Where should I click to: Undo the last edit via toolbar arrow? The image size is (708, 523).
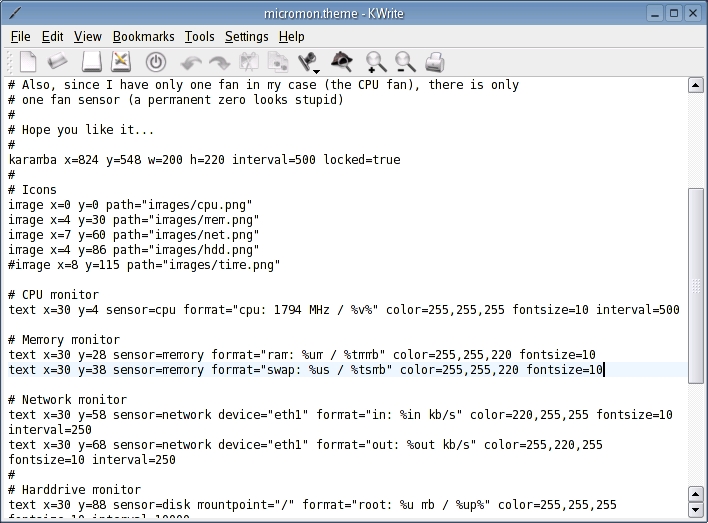coord(191,62)
